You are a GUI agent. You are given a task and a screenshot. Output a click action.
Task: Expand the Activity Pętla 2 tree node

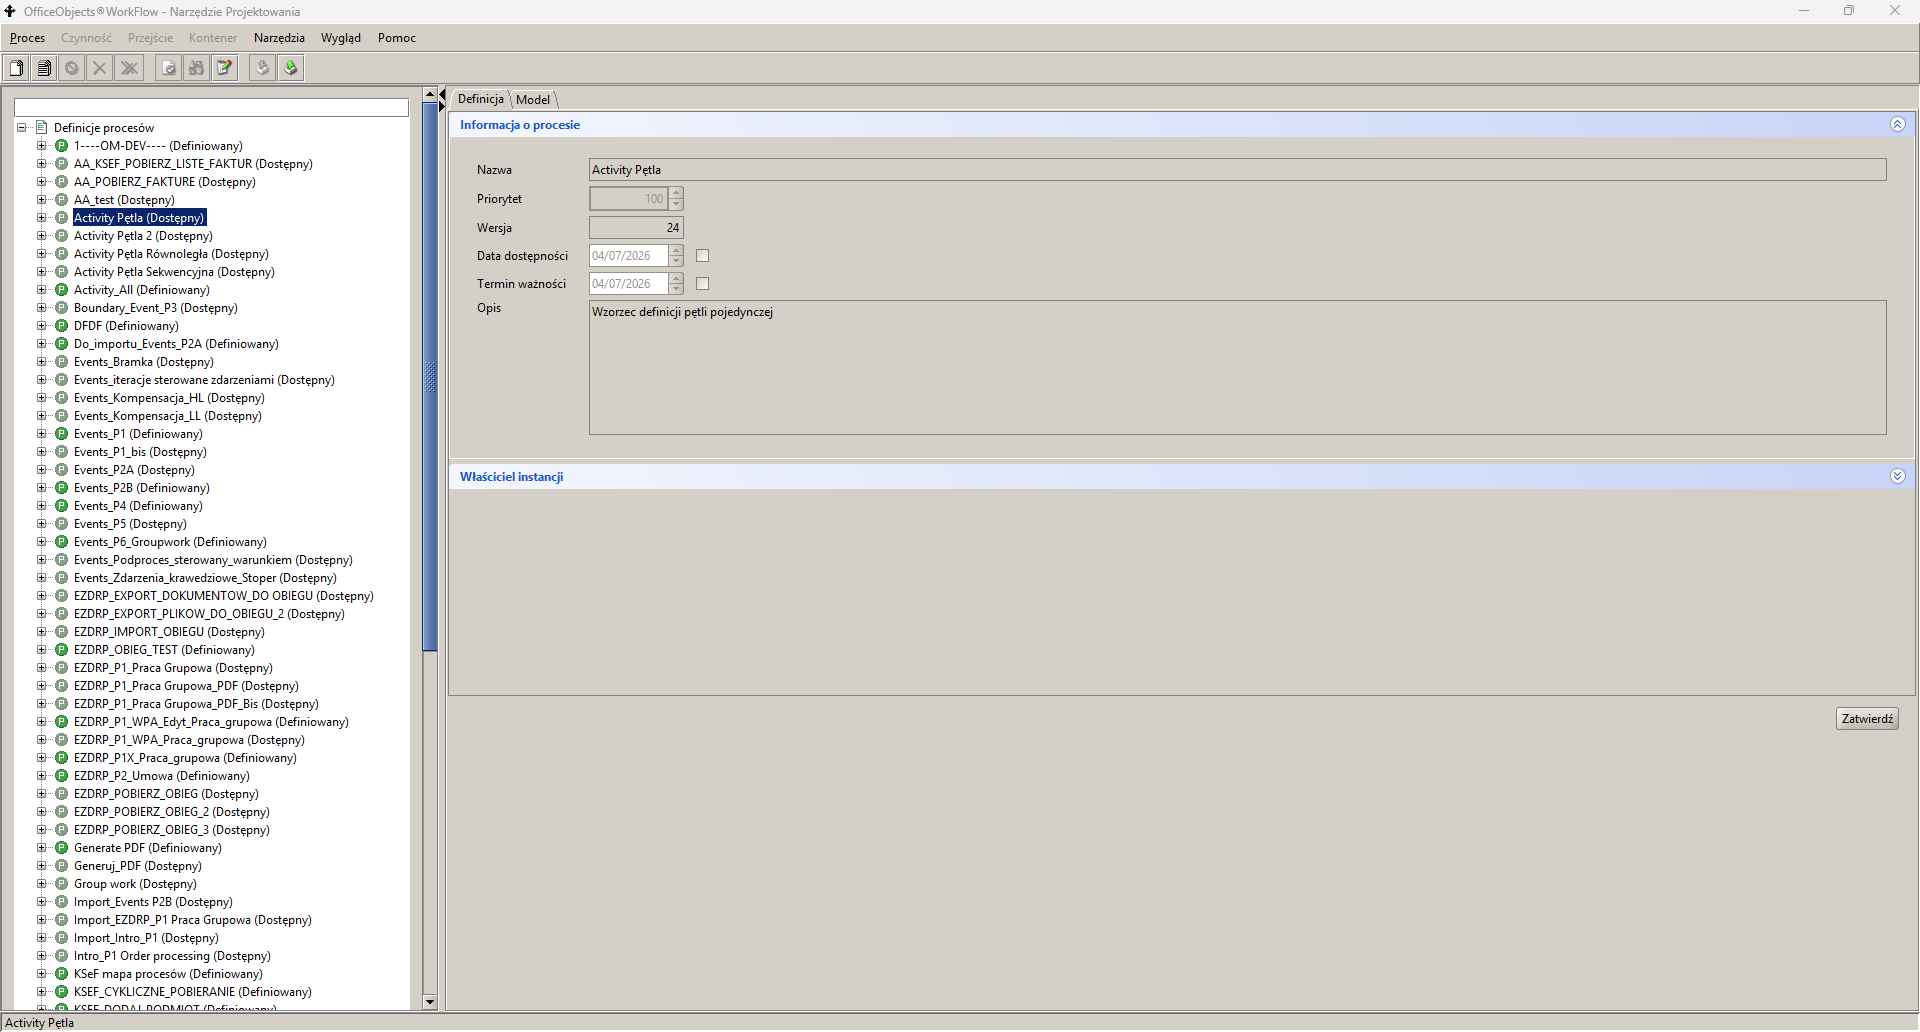[42, 236]
